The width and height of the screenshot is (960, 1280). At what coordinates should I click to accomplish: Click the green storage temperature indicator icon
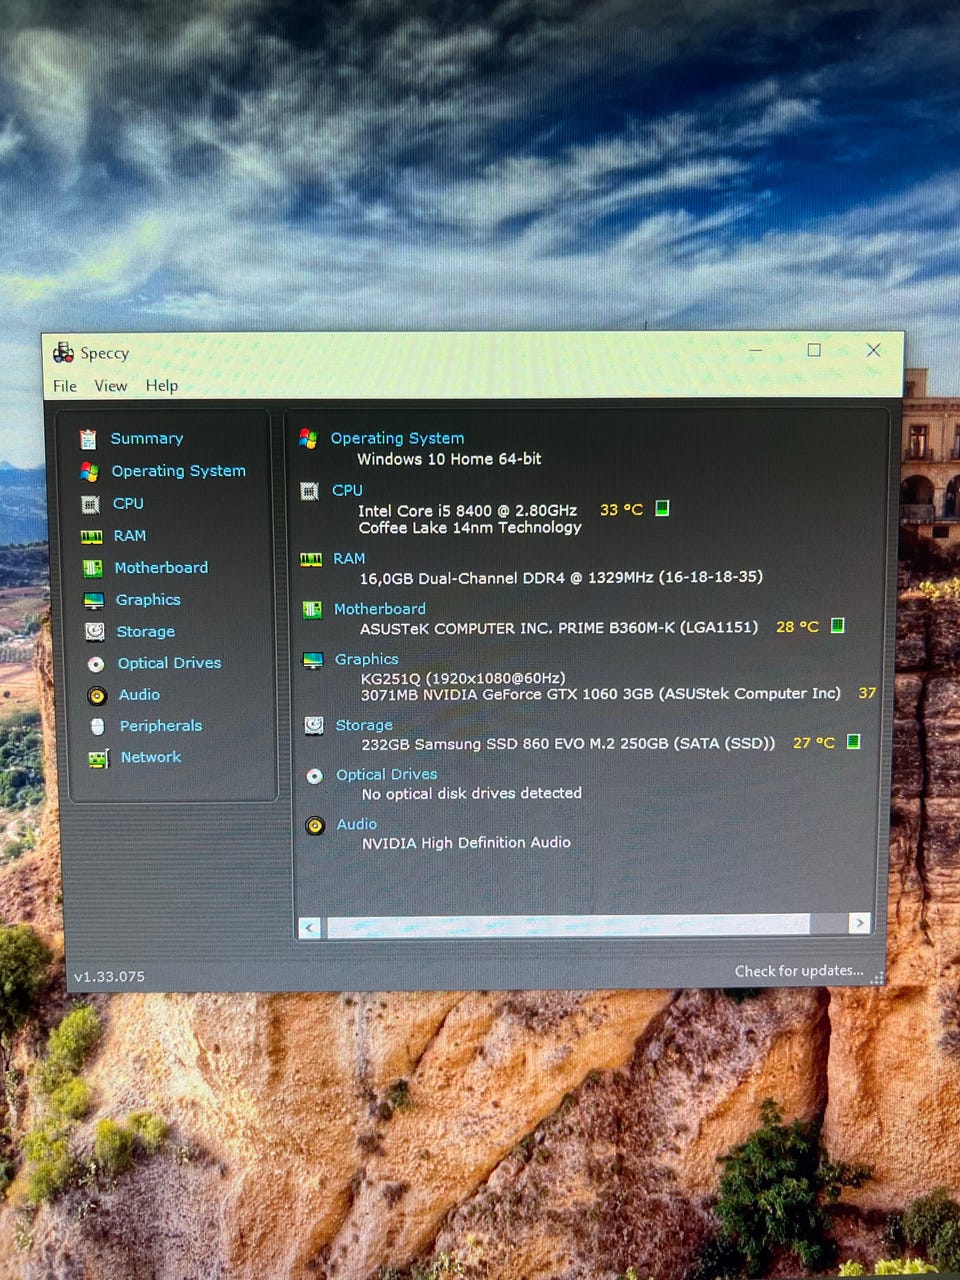854,741
